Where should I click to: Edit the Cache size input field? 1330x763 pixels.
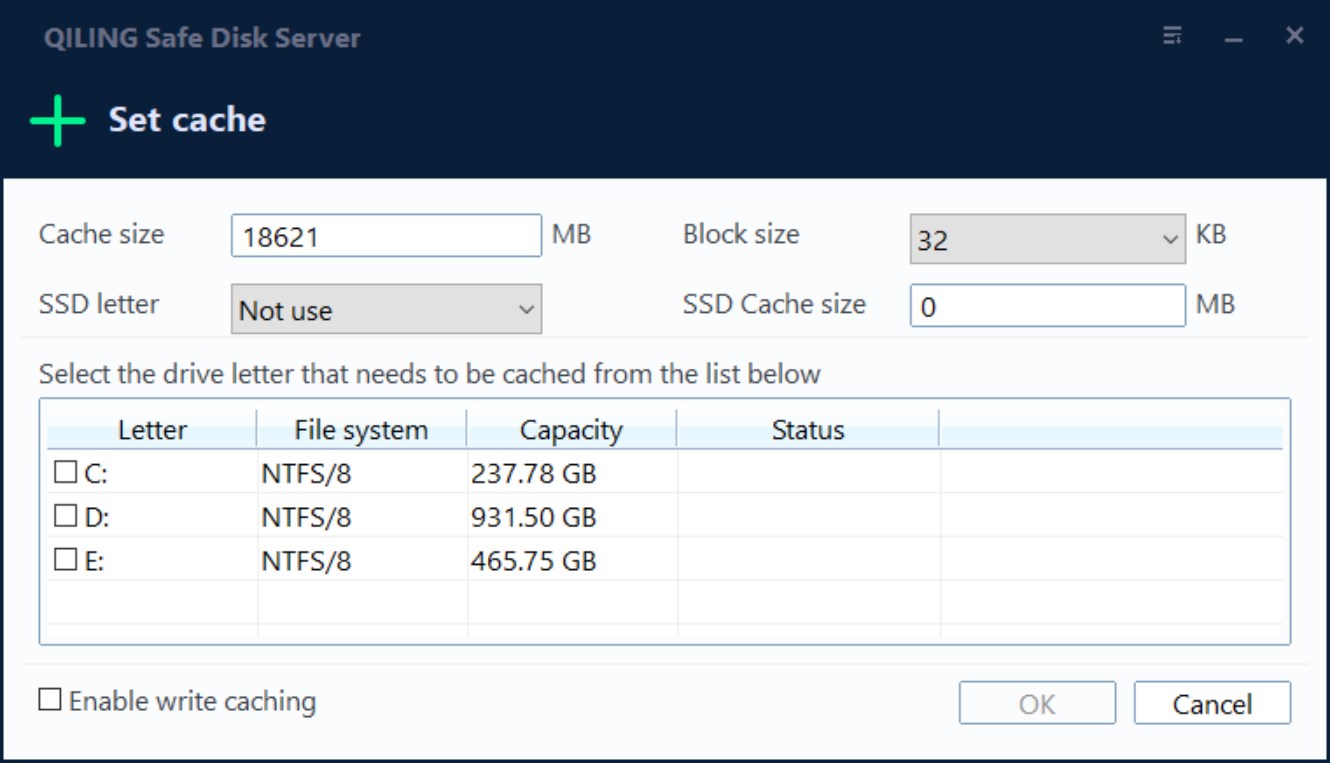pos(385,236)
